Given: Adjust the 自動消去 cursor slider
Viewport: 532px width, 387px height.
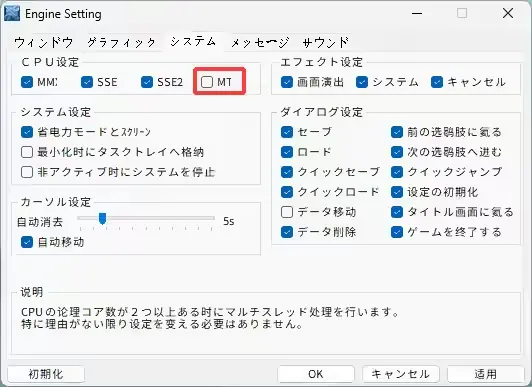Looking at the screenshot, I should pyautogui.click(x=102, y=219).
